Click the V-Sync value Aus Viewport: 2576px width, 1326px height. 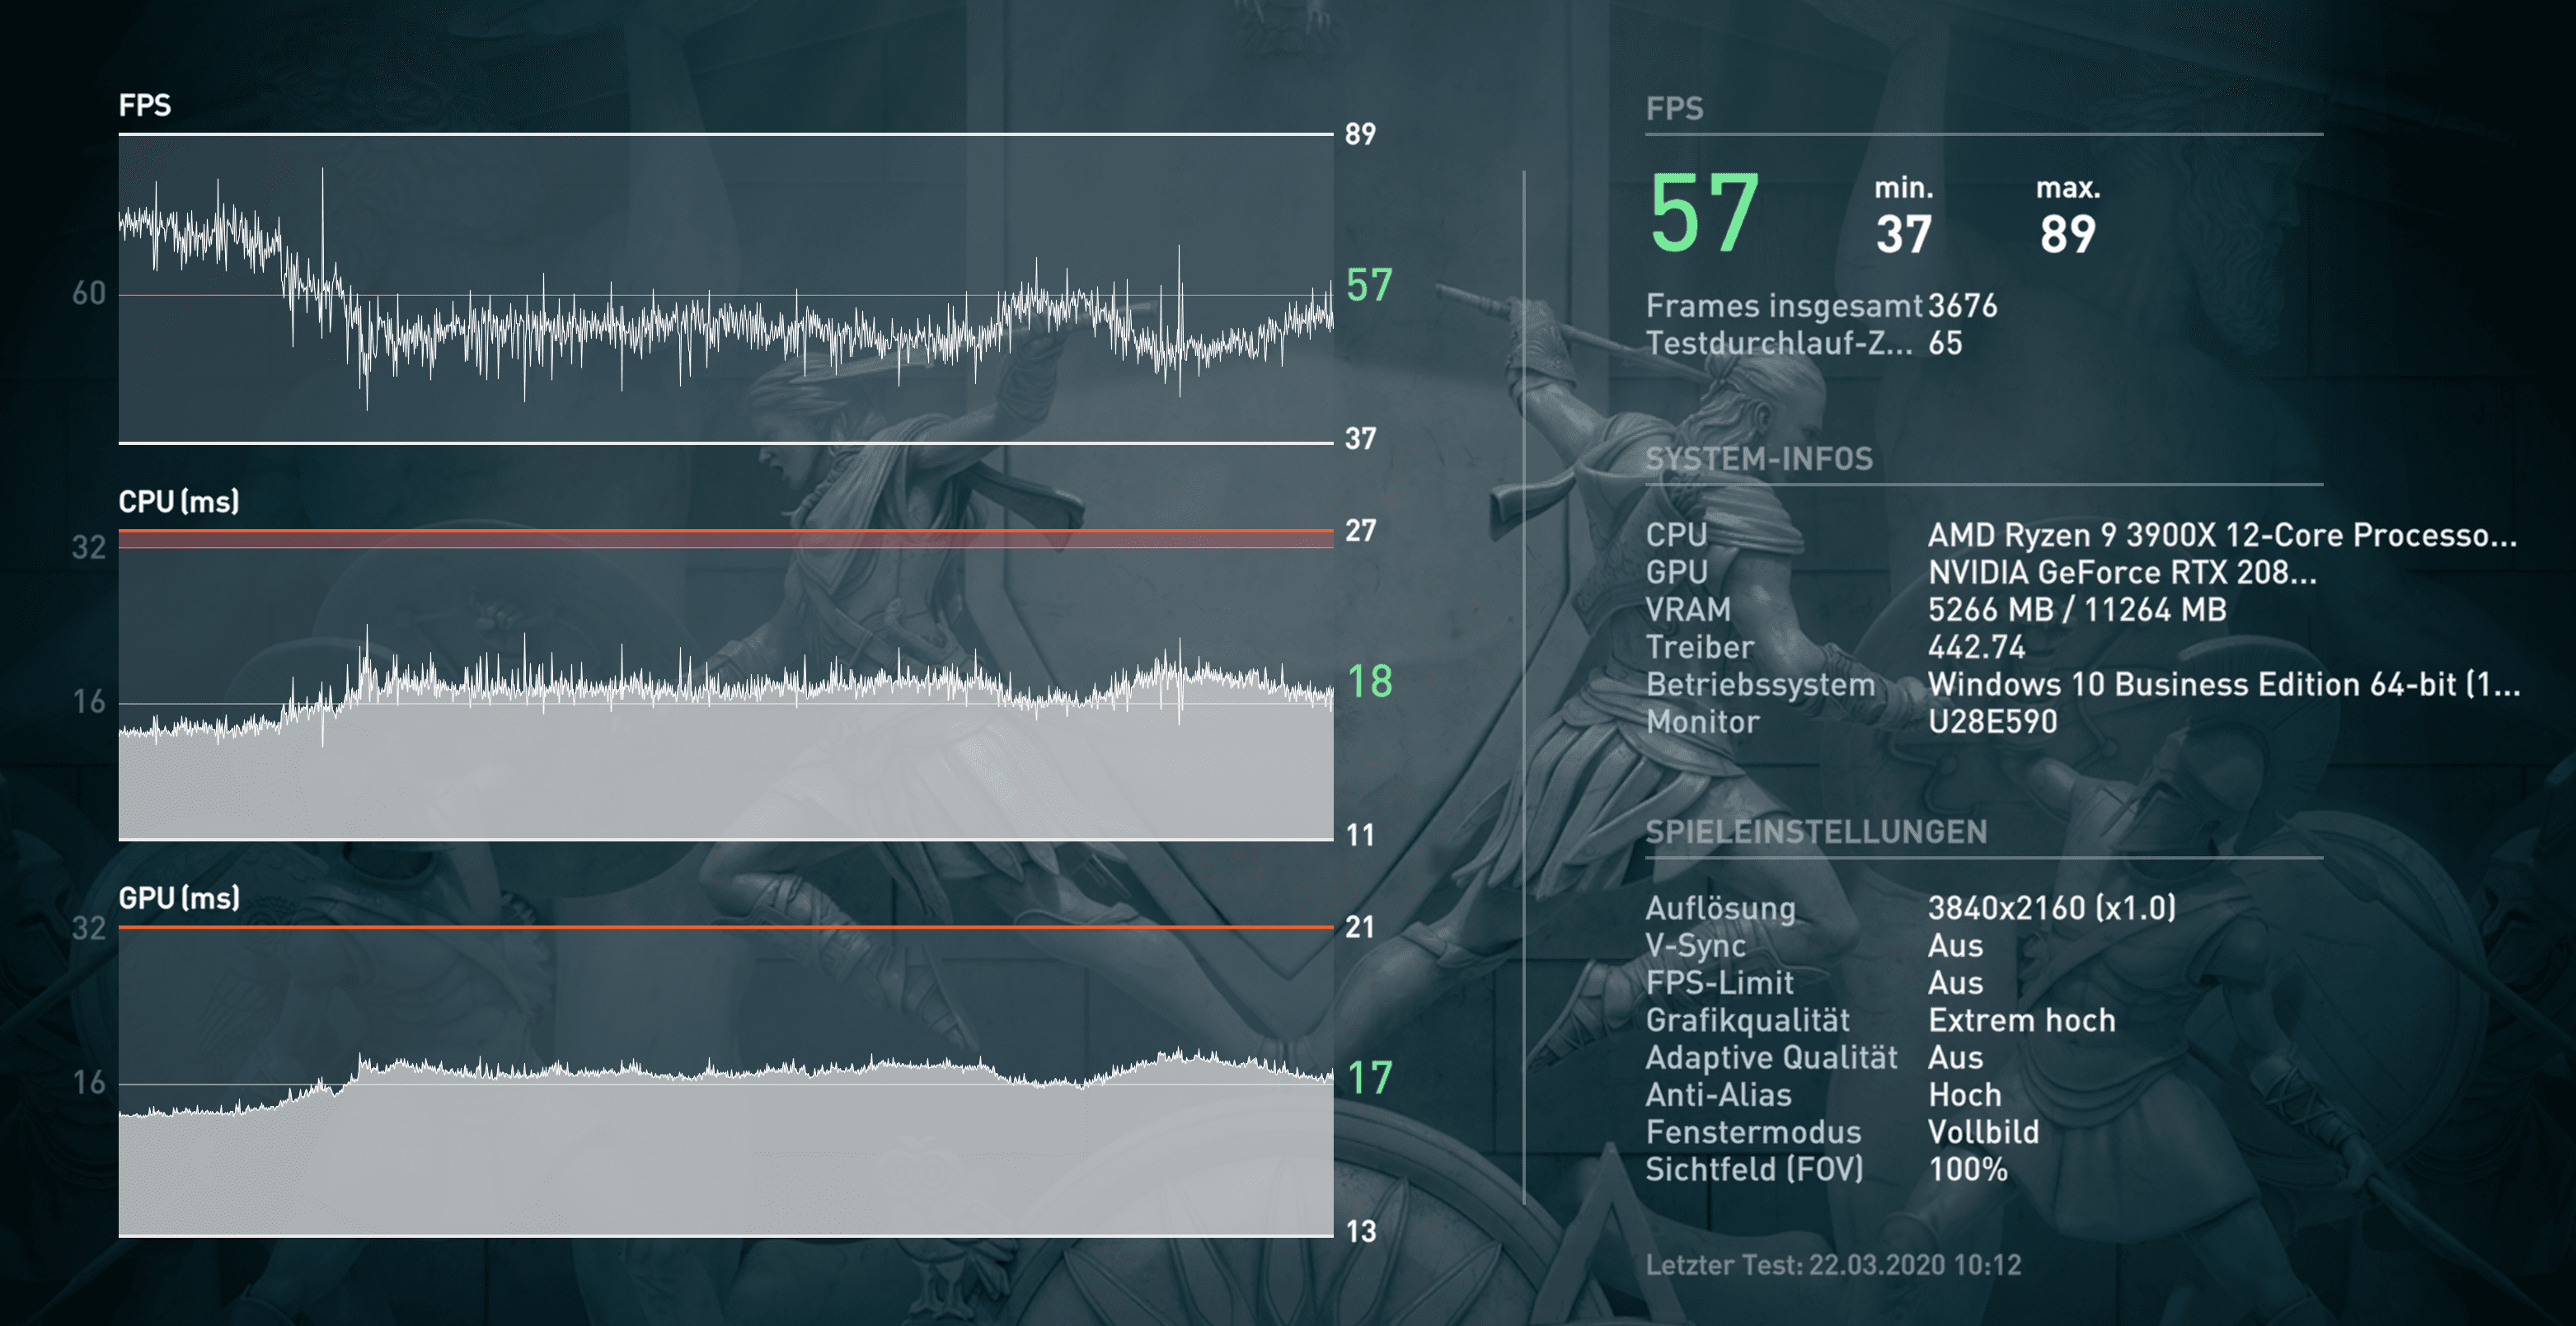(1955, 945)
